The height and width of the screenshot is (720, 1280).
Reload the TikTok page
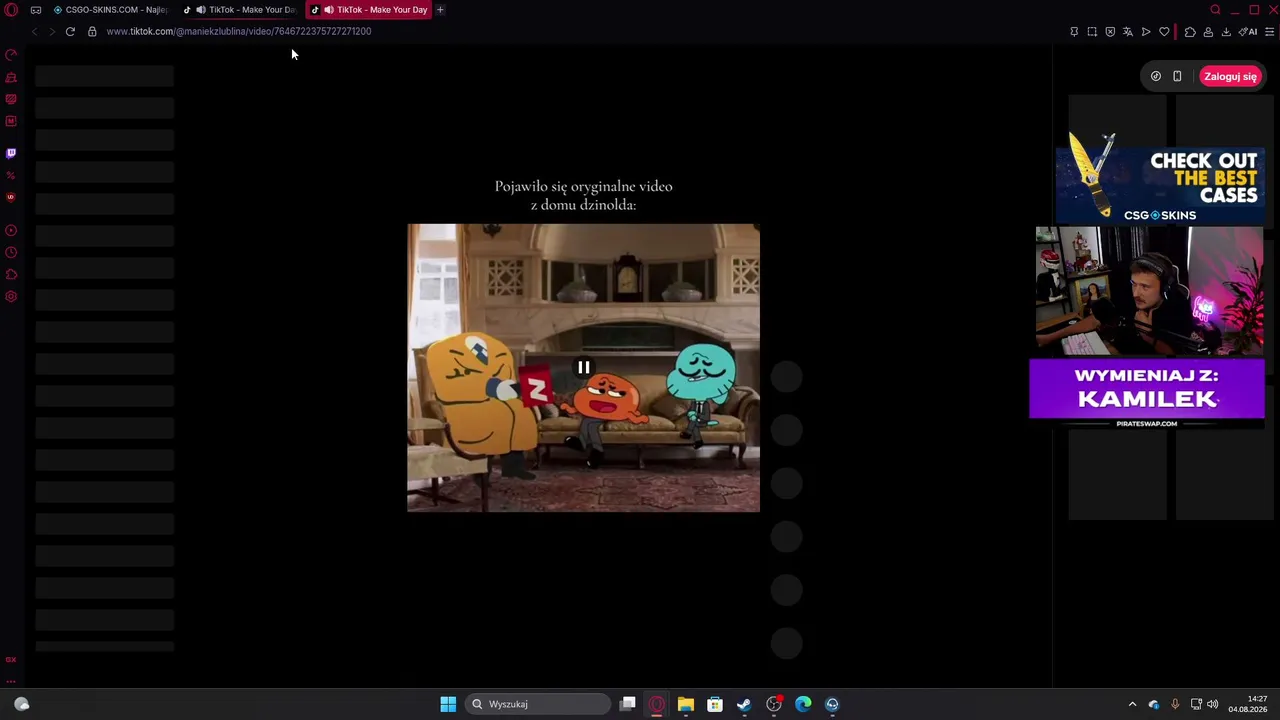click(x=70, y=31)
